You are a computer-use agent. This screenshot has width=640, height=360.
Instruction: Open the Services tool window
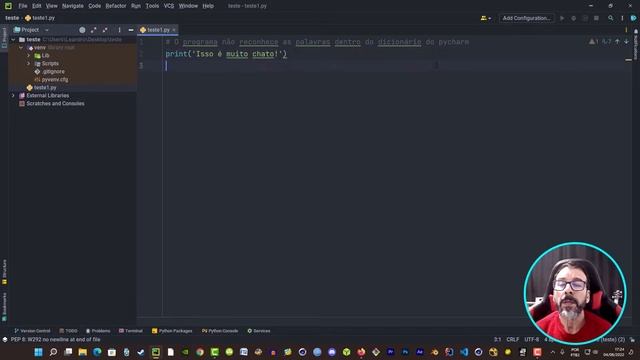click(259, 331)
